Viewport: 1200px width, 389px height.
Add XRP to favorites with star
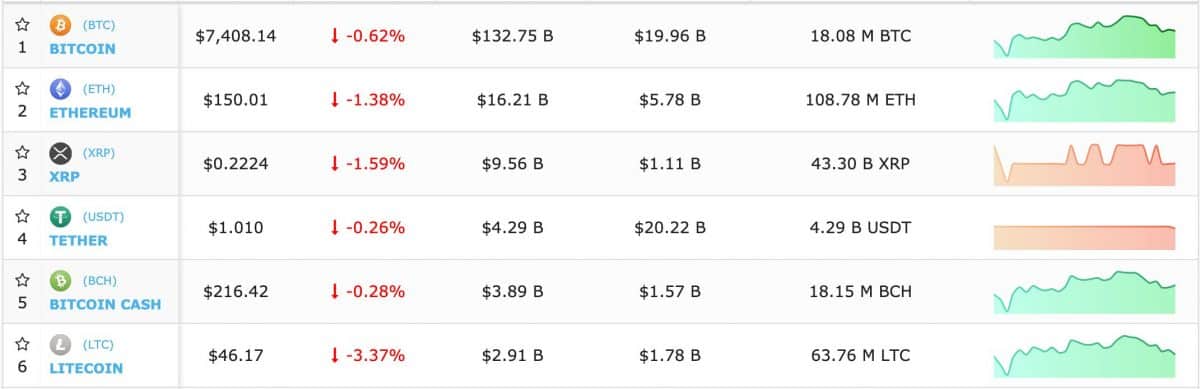(22, 152)
